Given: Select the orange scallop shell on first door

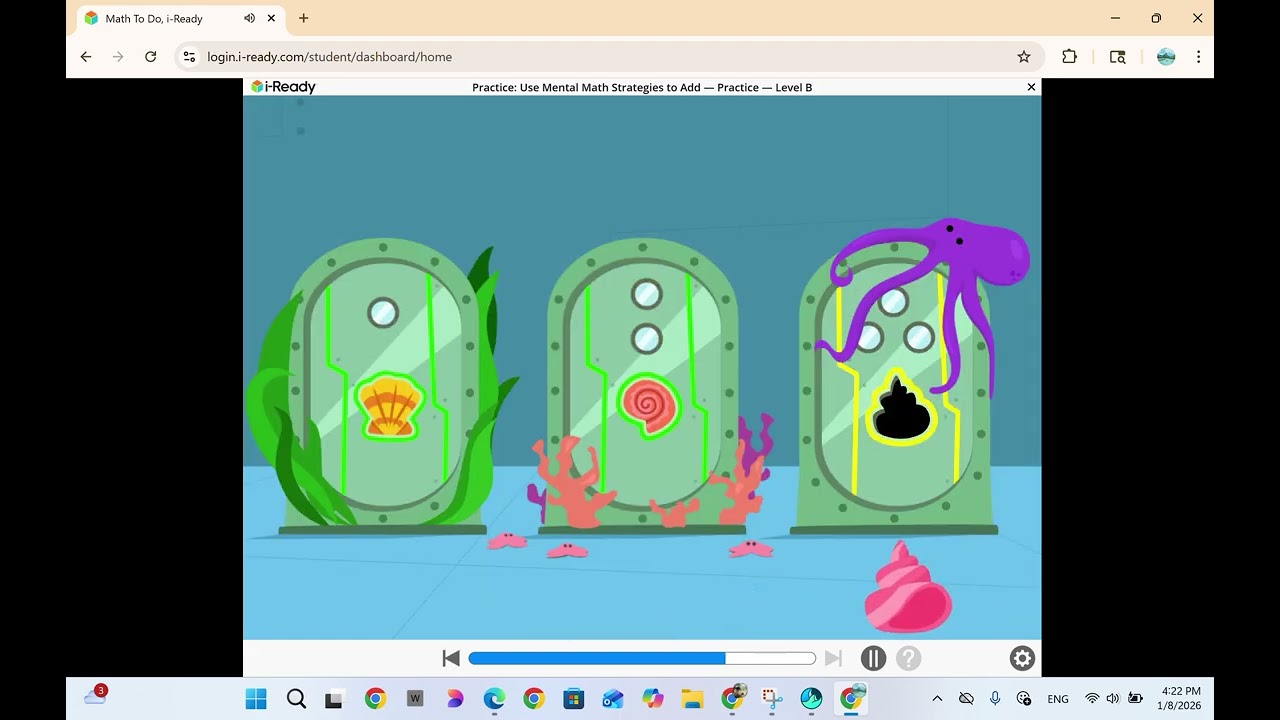Looking at the screenshot, I should coord(390,406).
